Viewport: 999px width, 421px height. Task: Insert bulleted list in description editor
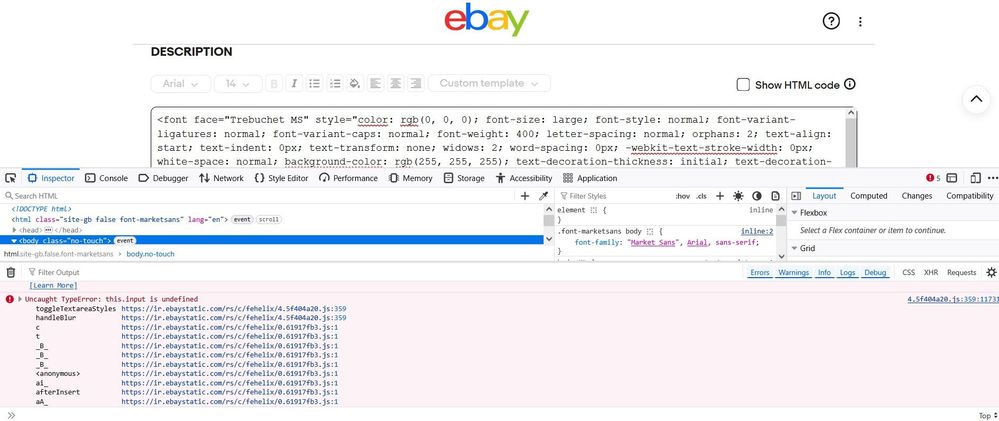click(314, 83)
